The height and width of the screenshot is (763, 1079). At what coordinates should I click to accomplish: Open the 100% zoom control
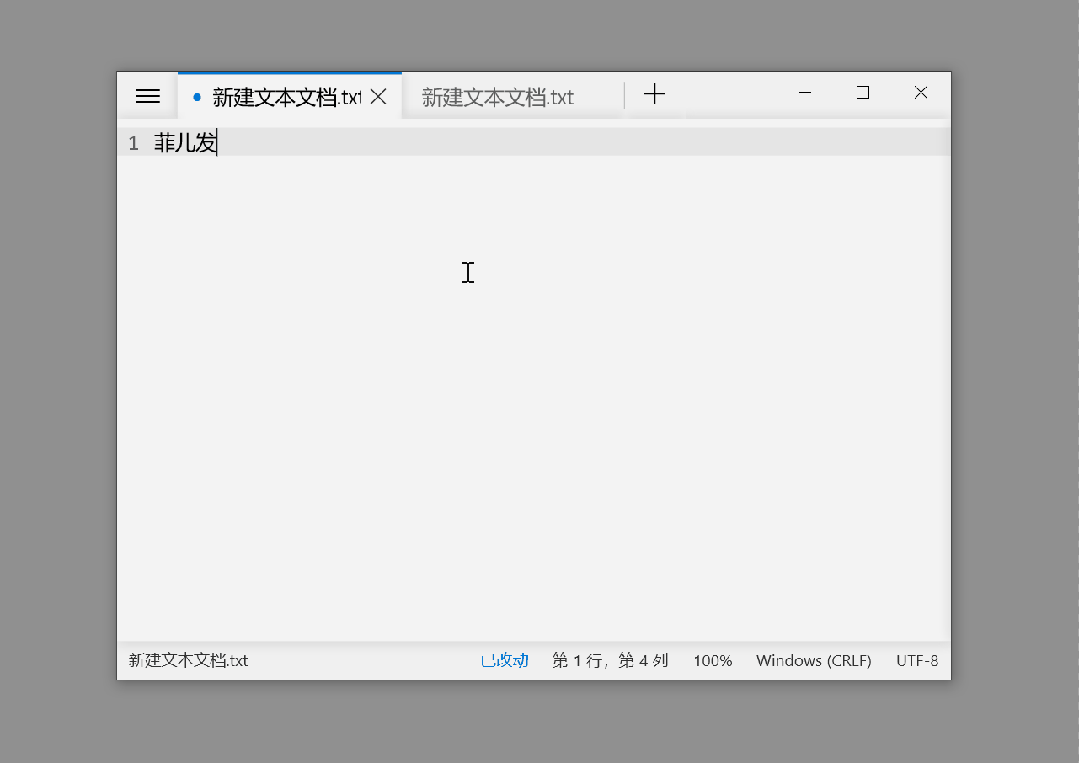(x=713, y=660)
